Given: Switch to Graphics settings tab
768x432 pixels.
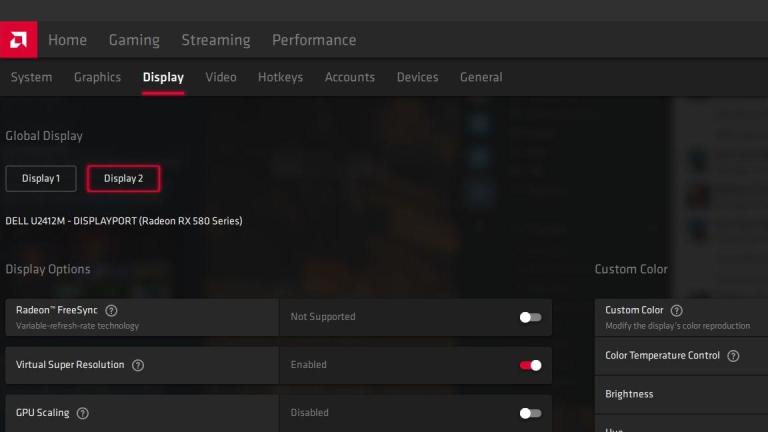Looking at the screenshot, I should click(97, 77).
